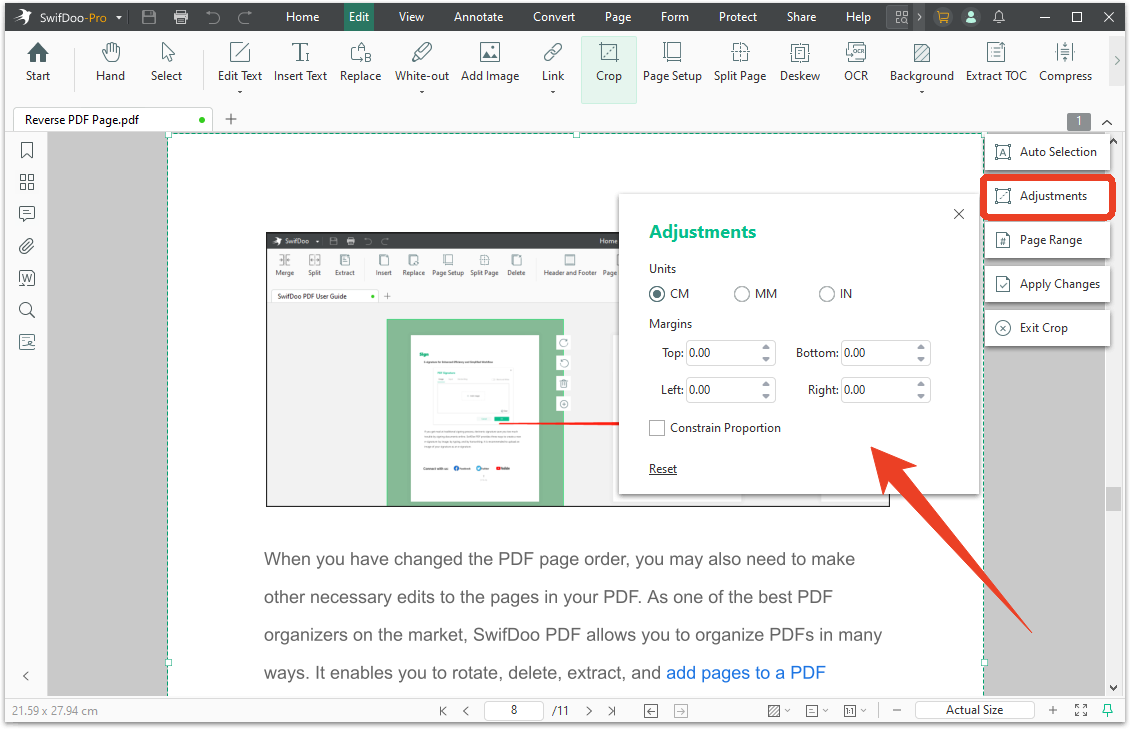Screen dimensions: 1130x729
Task: Open Page Range options
Action: click(1047, 240)
